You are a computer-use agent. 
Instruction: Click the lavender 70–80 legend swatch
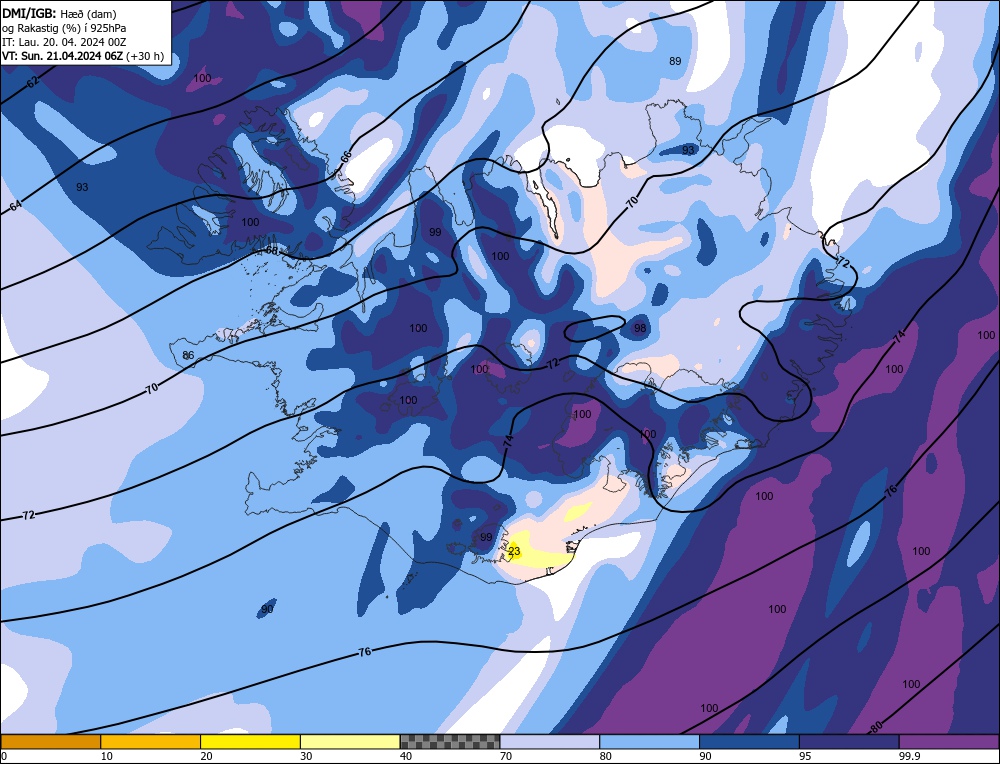pos(550,741)
